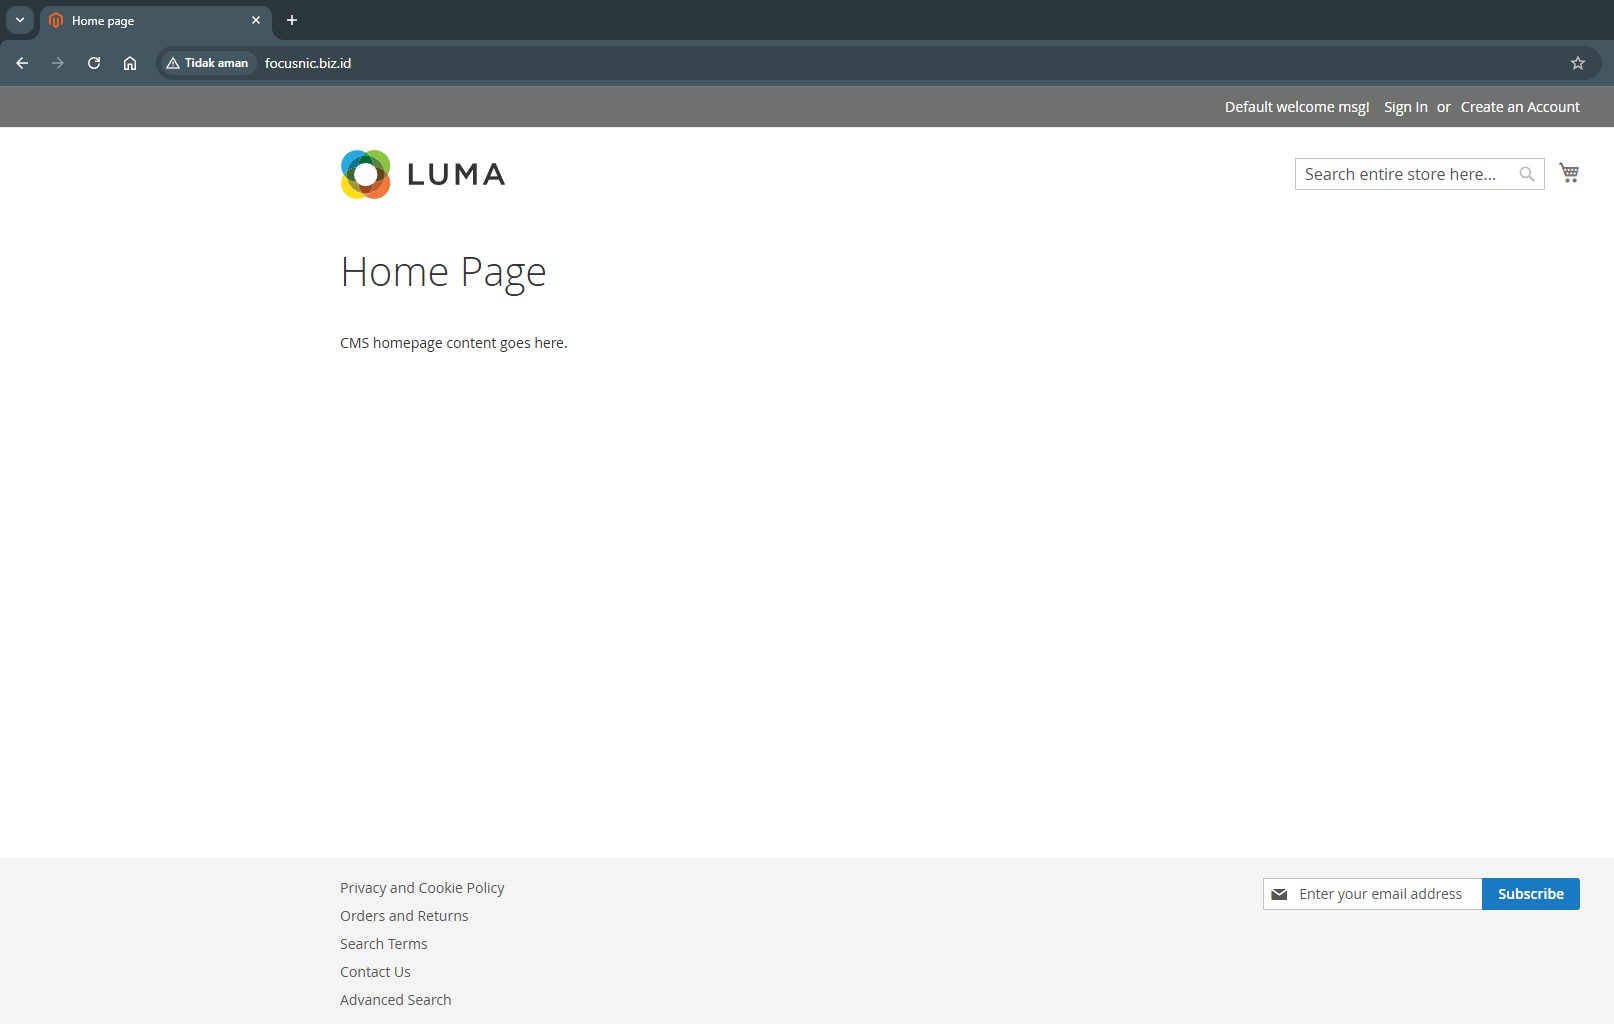Close the Home page tab
1614x1024 pixels.
pyautogui.click(x=256, y=20)
